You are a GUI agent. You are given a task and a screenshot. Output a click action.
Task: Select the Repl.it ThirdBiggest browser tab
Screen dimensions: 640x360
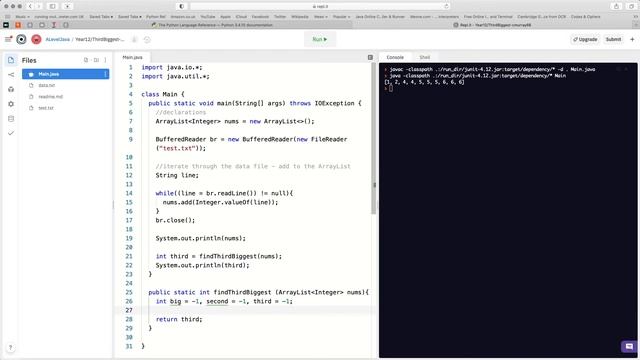pos(492,25)
